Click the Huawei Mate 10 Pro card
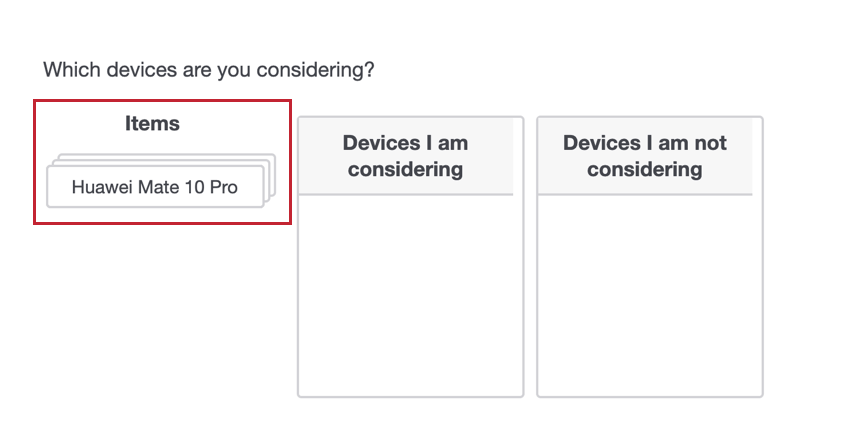850x425 pixels. point(155,187)
